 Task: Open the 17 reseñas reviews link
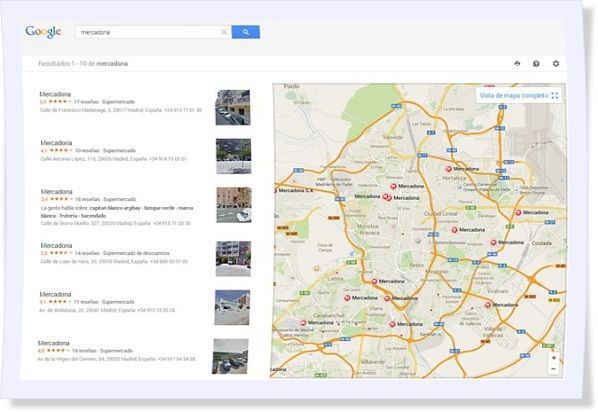86,102
